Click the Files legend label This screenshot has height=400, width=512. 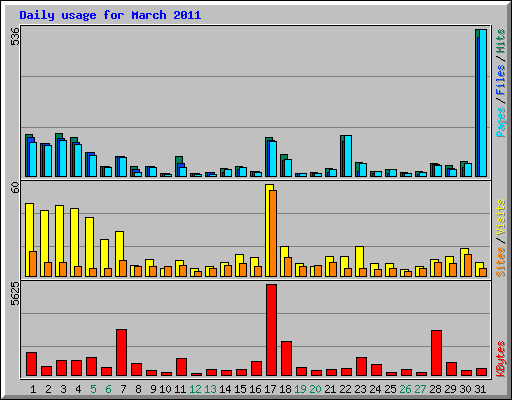(501, 80)
